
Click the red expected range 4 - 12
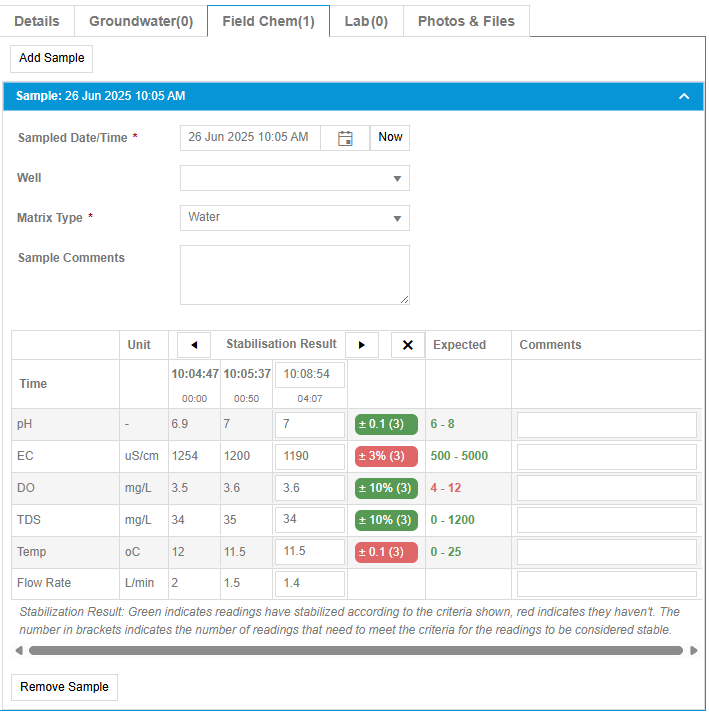(x=445, y=488)
